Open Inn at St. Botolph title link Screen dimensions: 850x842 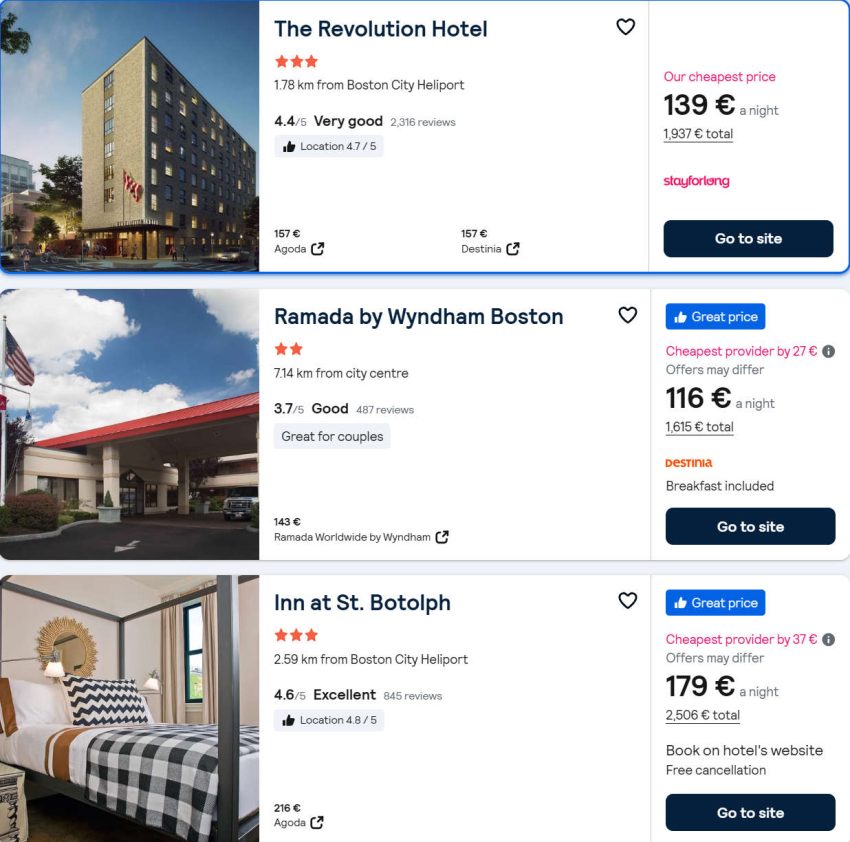click(x=362, y=603)
